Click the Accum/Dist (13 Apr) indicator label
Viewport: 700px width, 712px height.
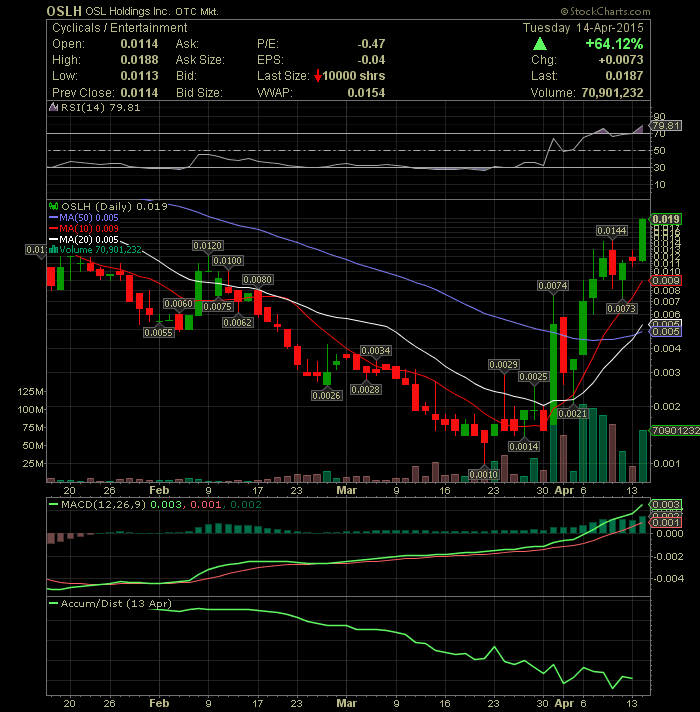click(x=116, y=603)
